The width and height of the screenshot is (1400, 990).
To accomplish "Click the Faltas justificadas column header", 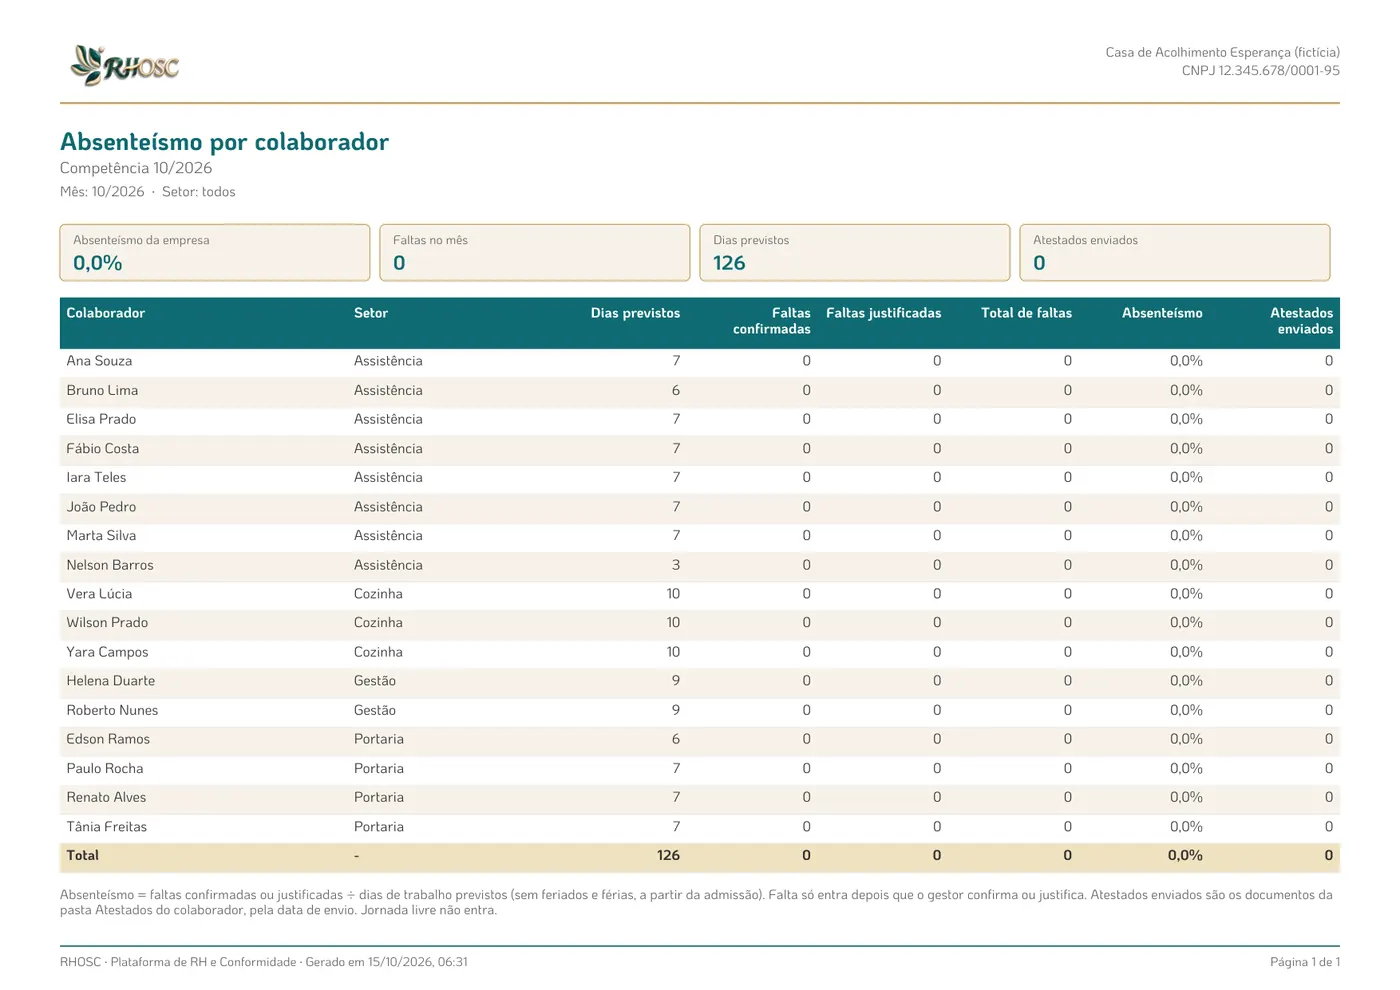I will point(884,313).
